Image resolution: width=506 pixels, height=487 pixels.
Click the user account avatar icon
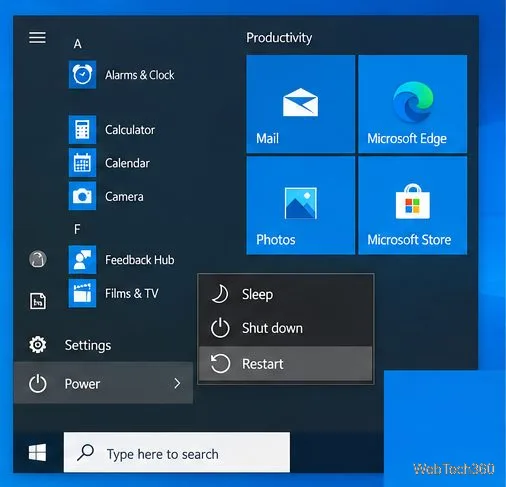[x=38, y=259]
